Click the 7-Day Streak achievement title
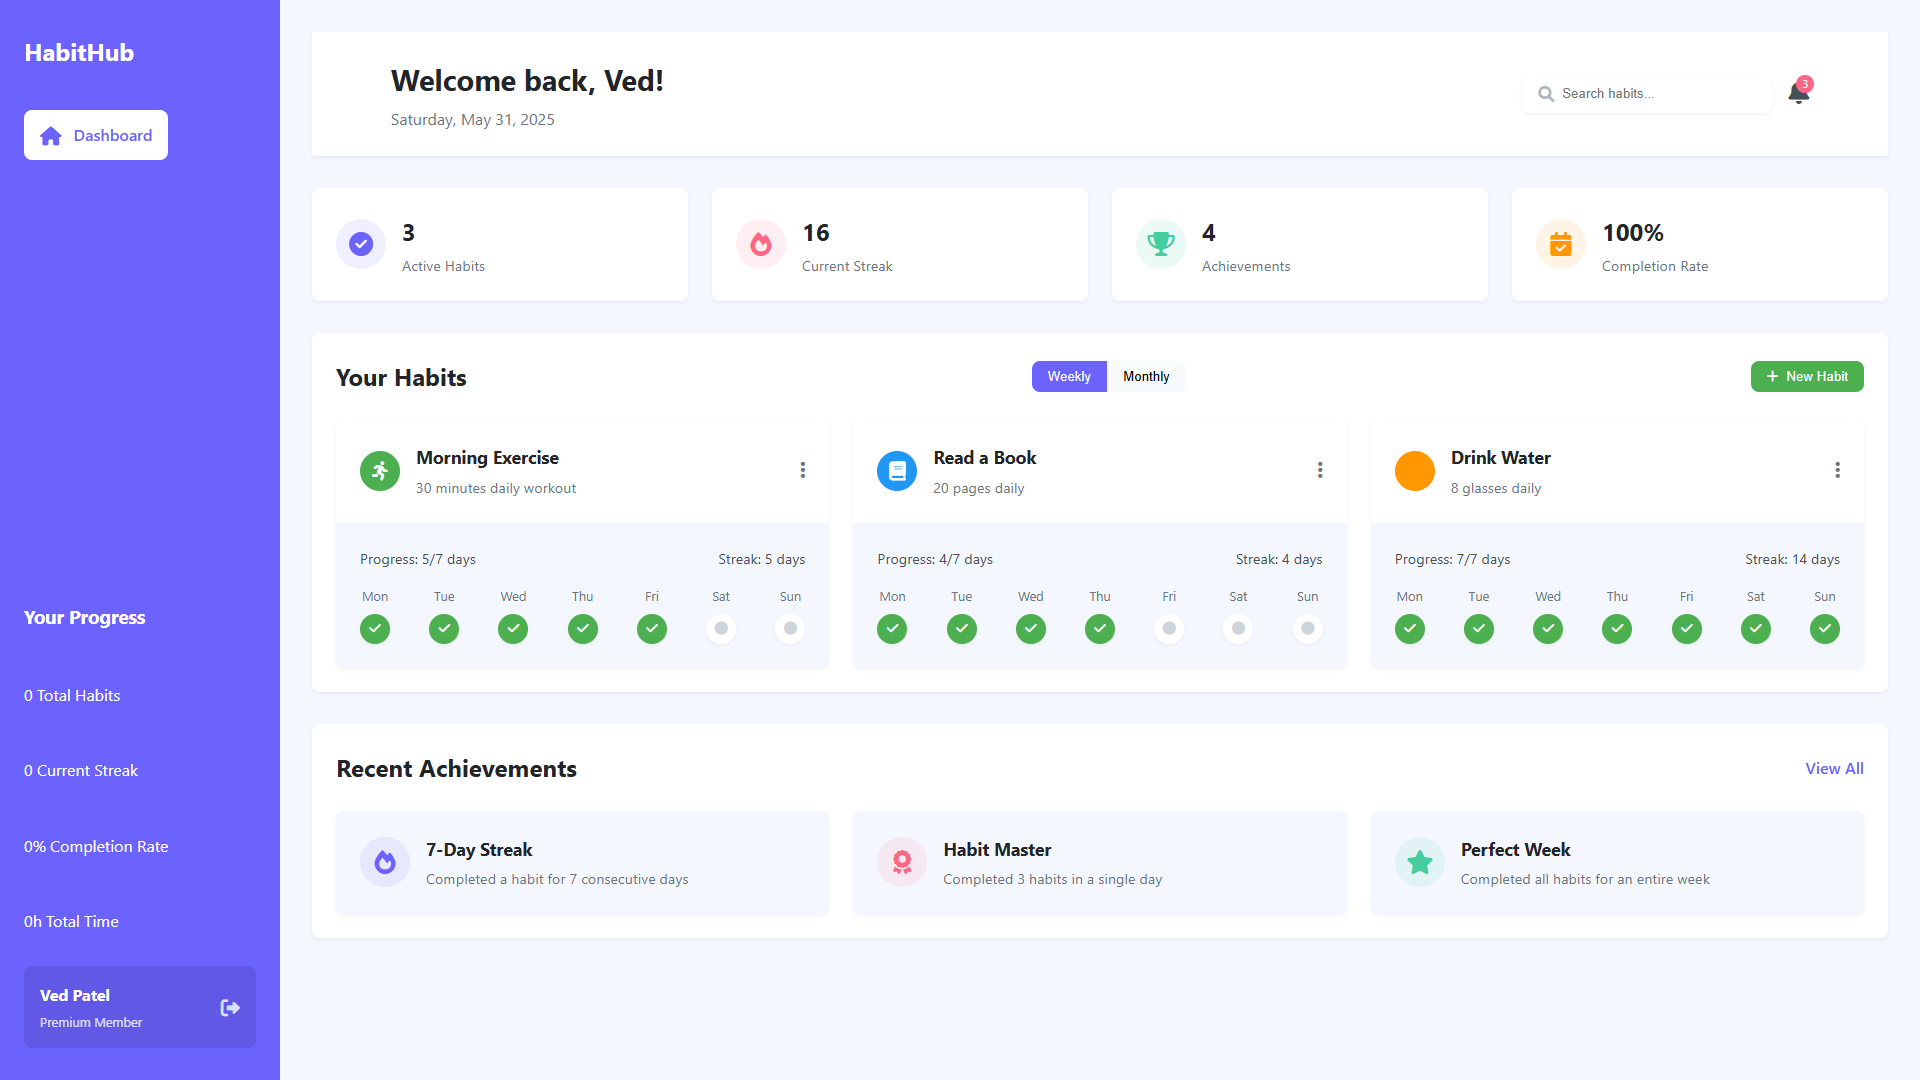 (479, 850)
